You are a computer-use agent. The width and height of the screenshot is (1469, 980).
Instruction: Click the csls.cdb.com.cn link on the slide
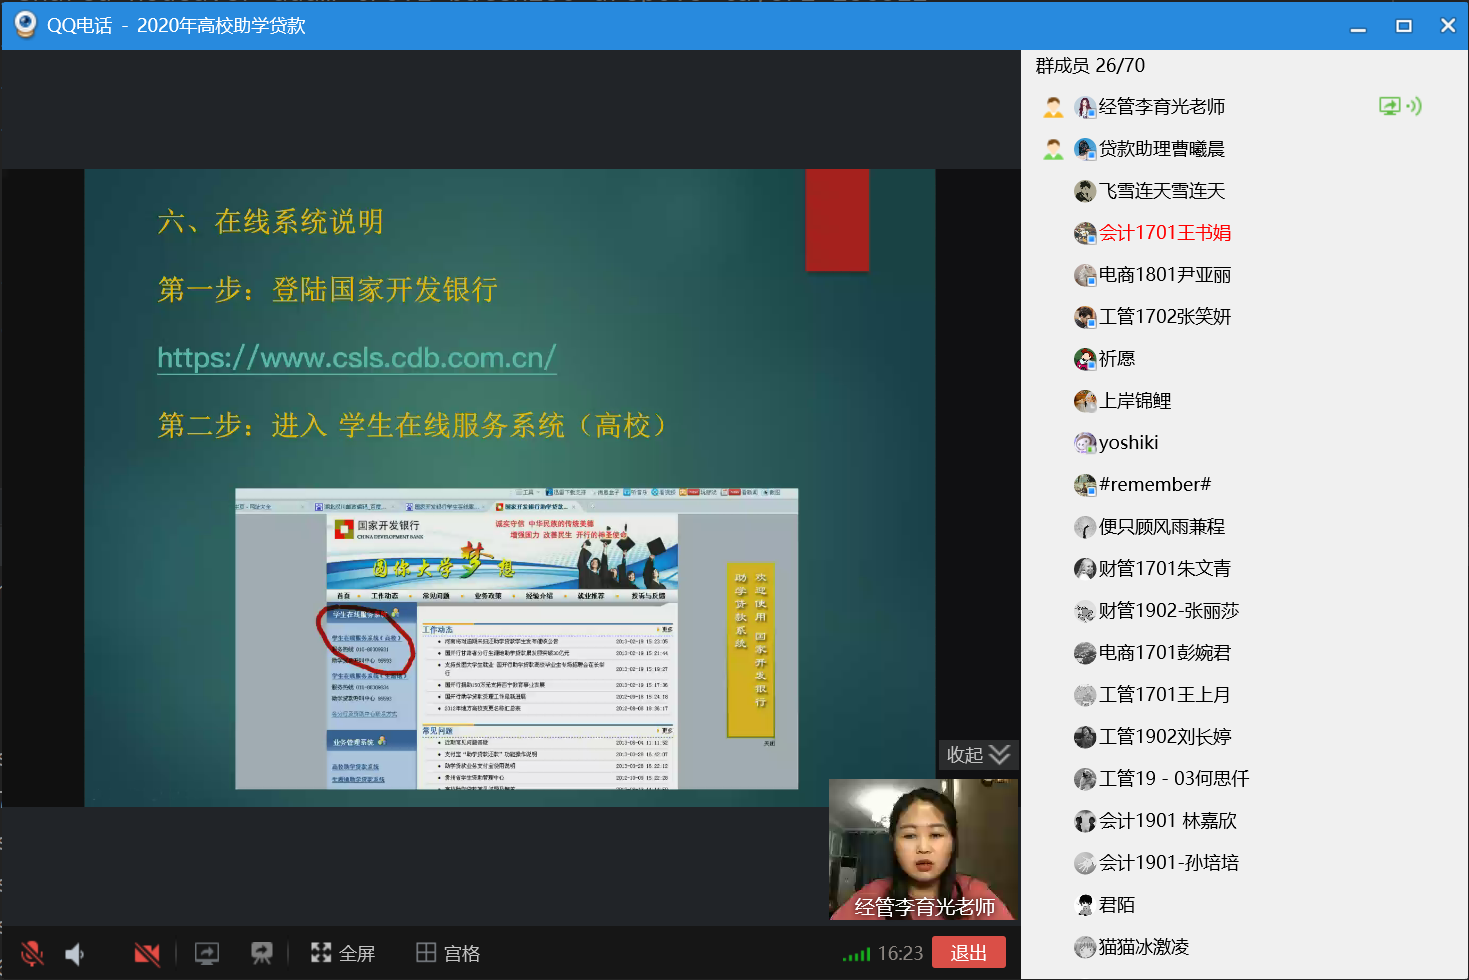357,358
